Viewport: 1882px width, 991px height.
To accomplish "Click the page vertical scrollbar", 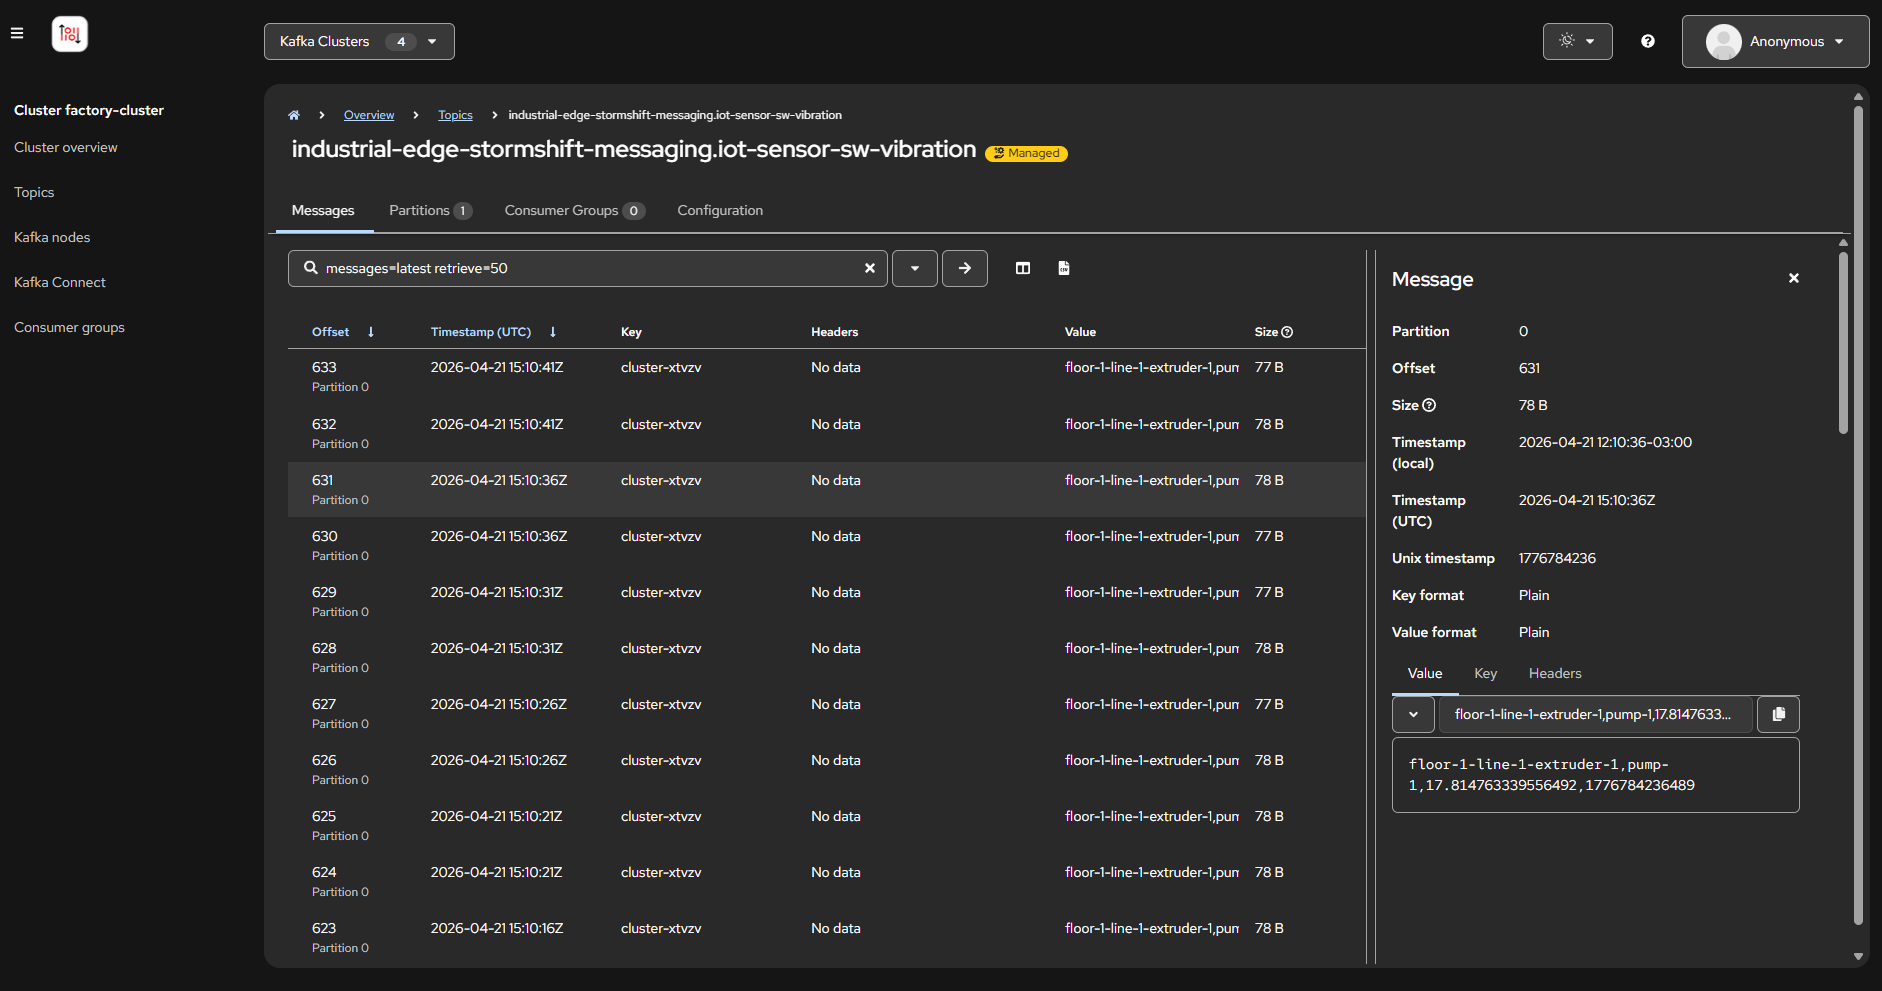I will coord(1858,515).
